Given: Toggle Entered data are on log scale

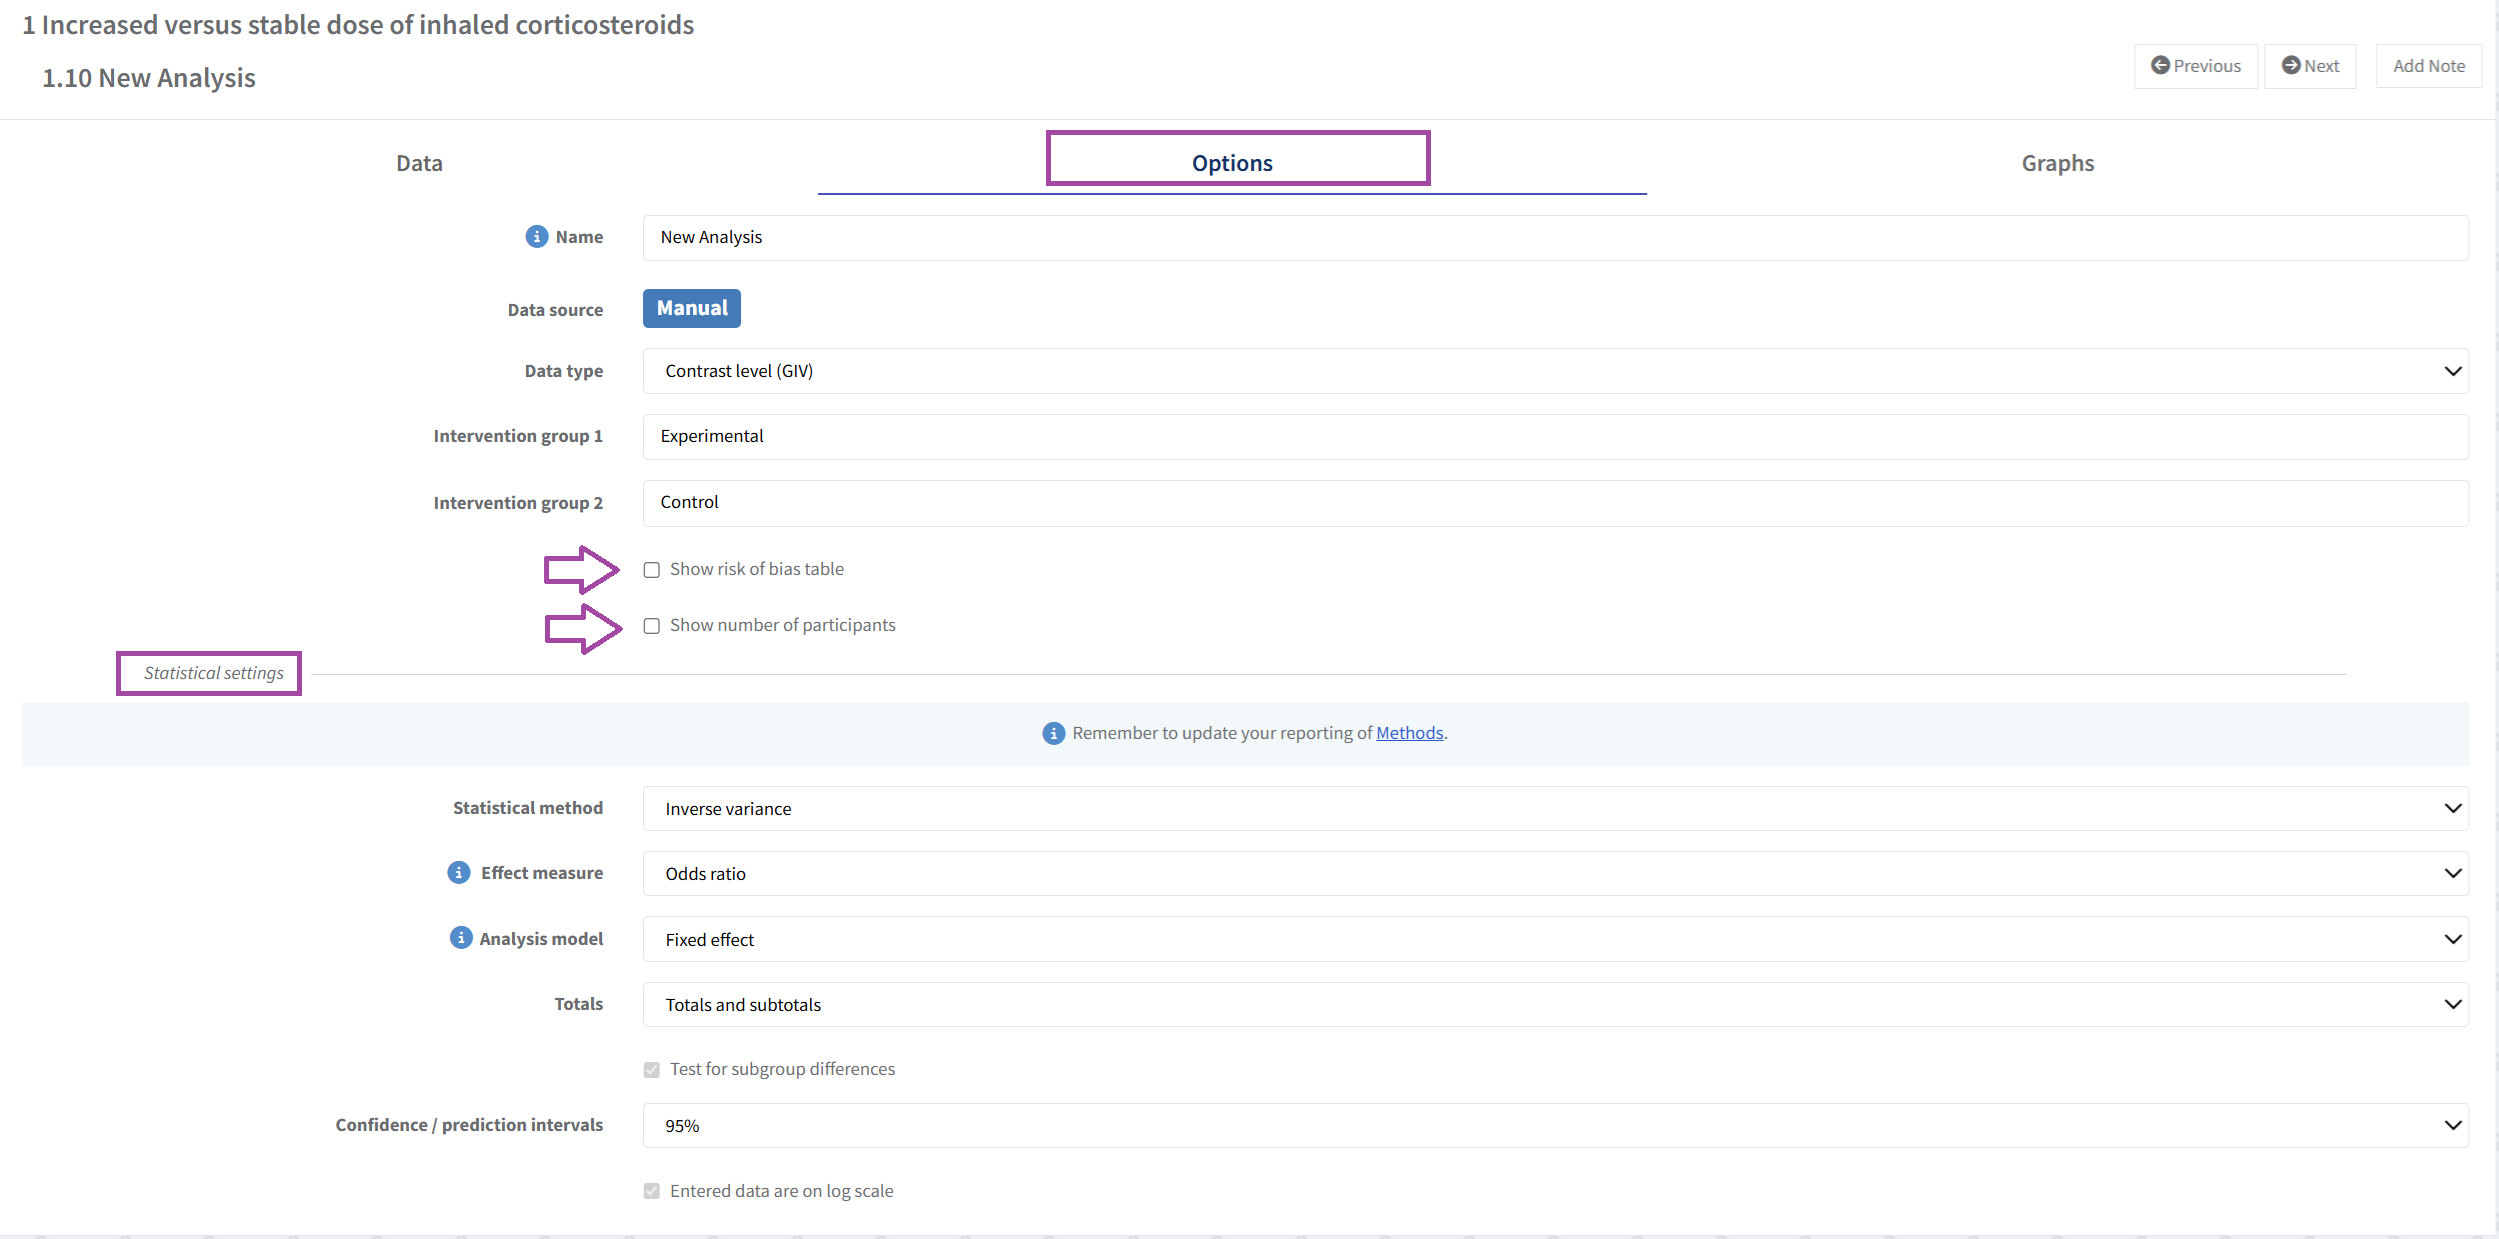Looking at the screenshot, I should [x=652, y=1192].
